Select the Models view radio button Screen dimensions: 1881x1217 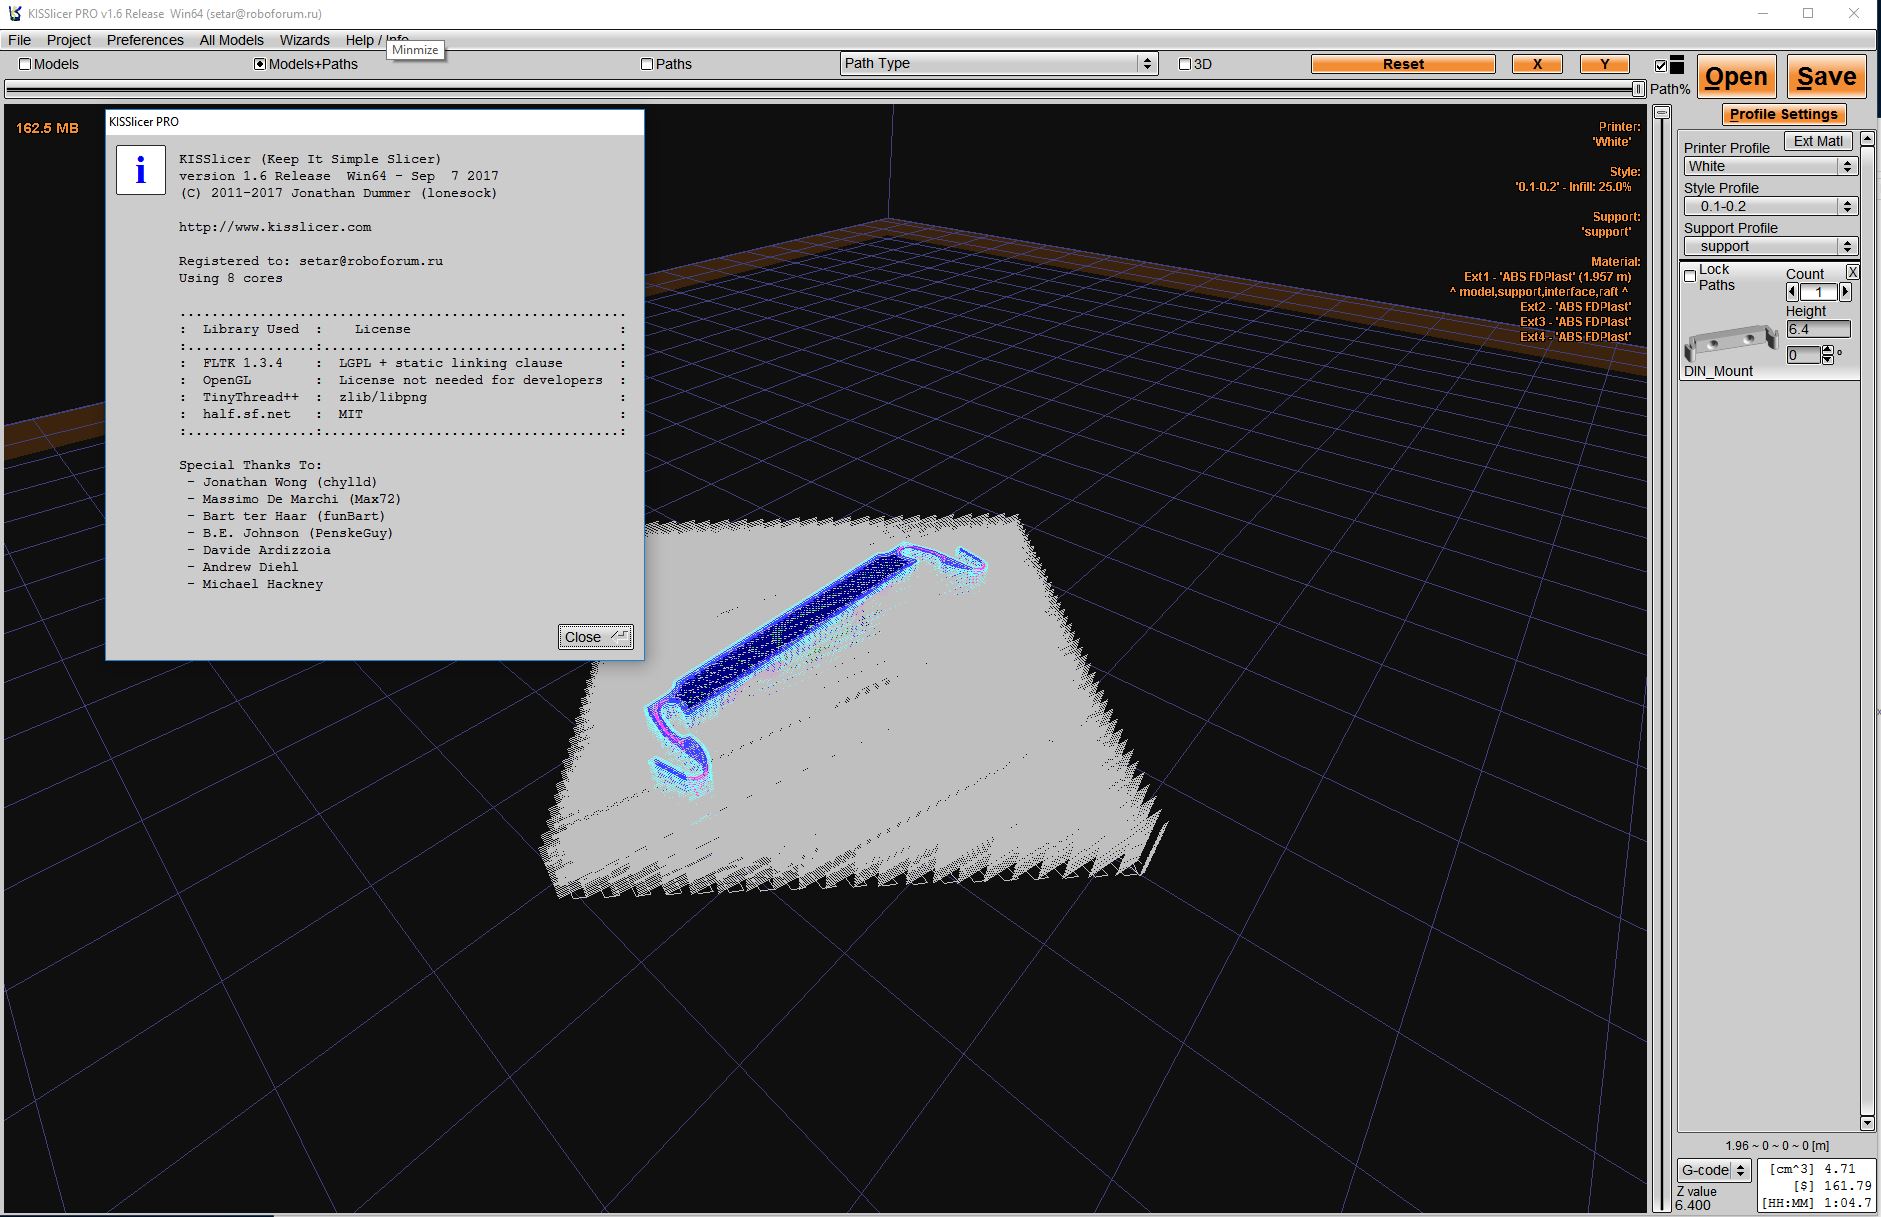(x=25, y=64)
